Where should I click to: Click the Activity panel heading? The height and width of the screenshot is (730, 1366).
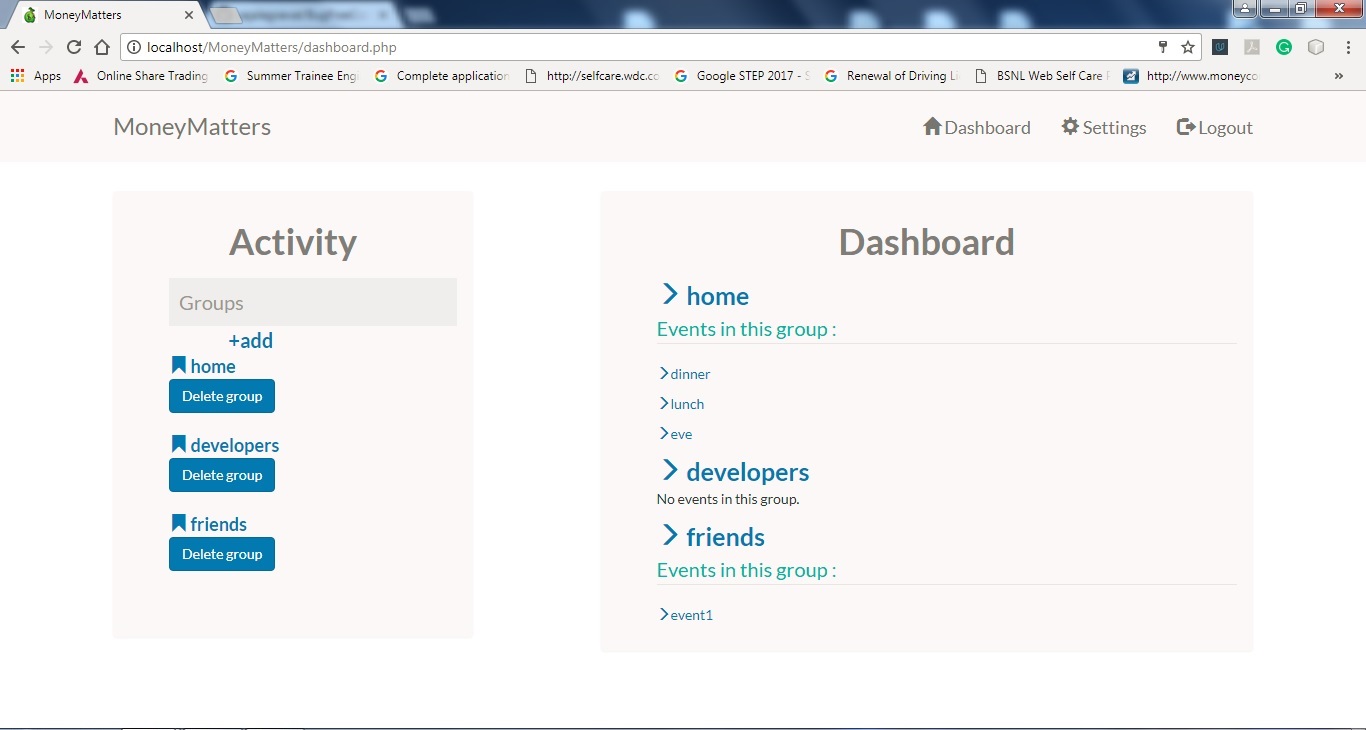[x=293, y=242]
